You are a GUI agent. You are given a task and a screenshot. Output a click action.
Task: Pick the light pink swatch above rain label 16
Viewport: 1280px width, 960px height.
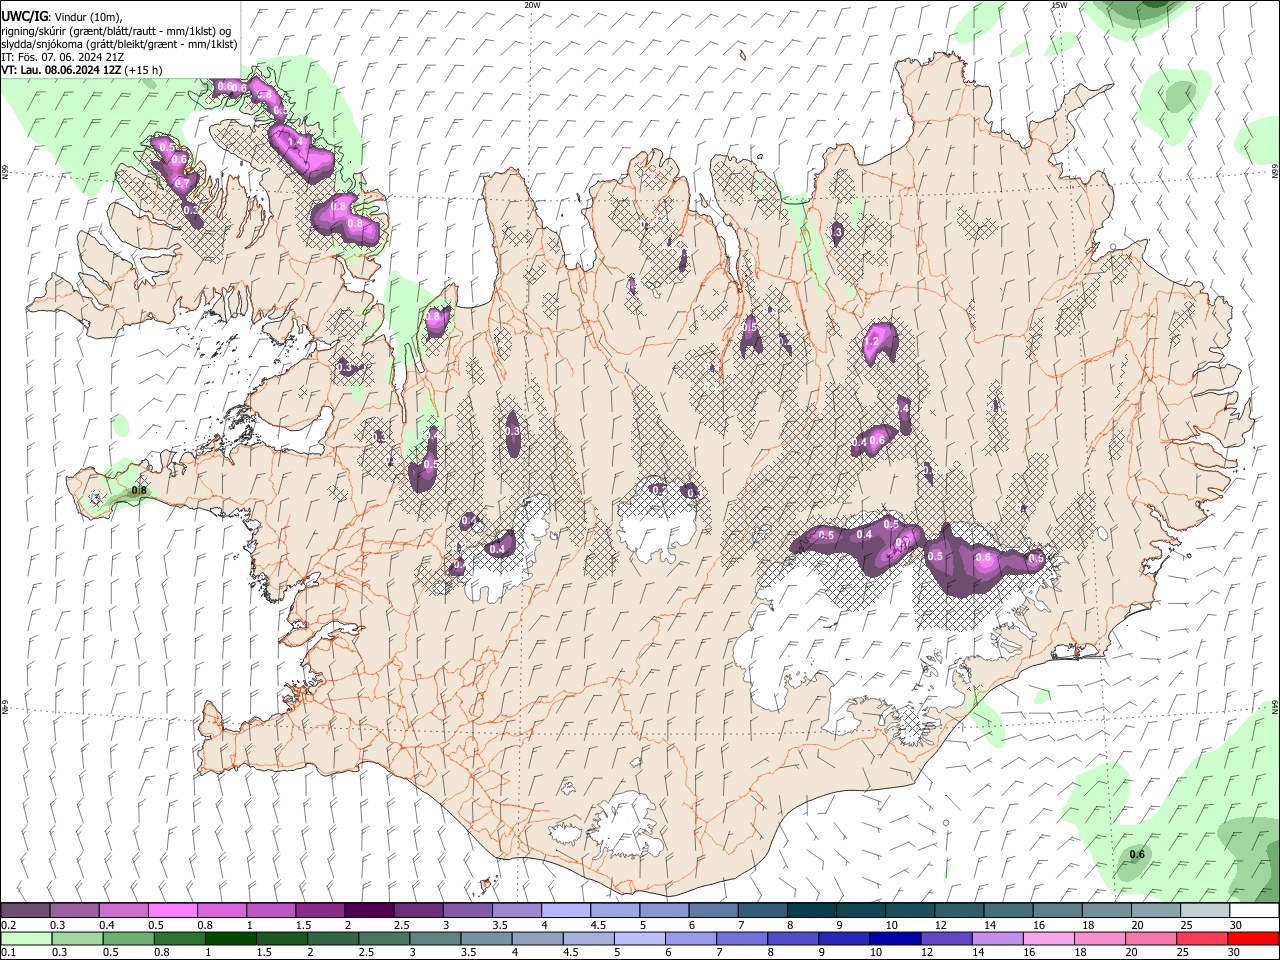(x=1050, y=939)
